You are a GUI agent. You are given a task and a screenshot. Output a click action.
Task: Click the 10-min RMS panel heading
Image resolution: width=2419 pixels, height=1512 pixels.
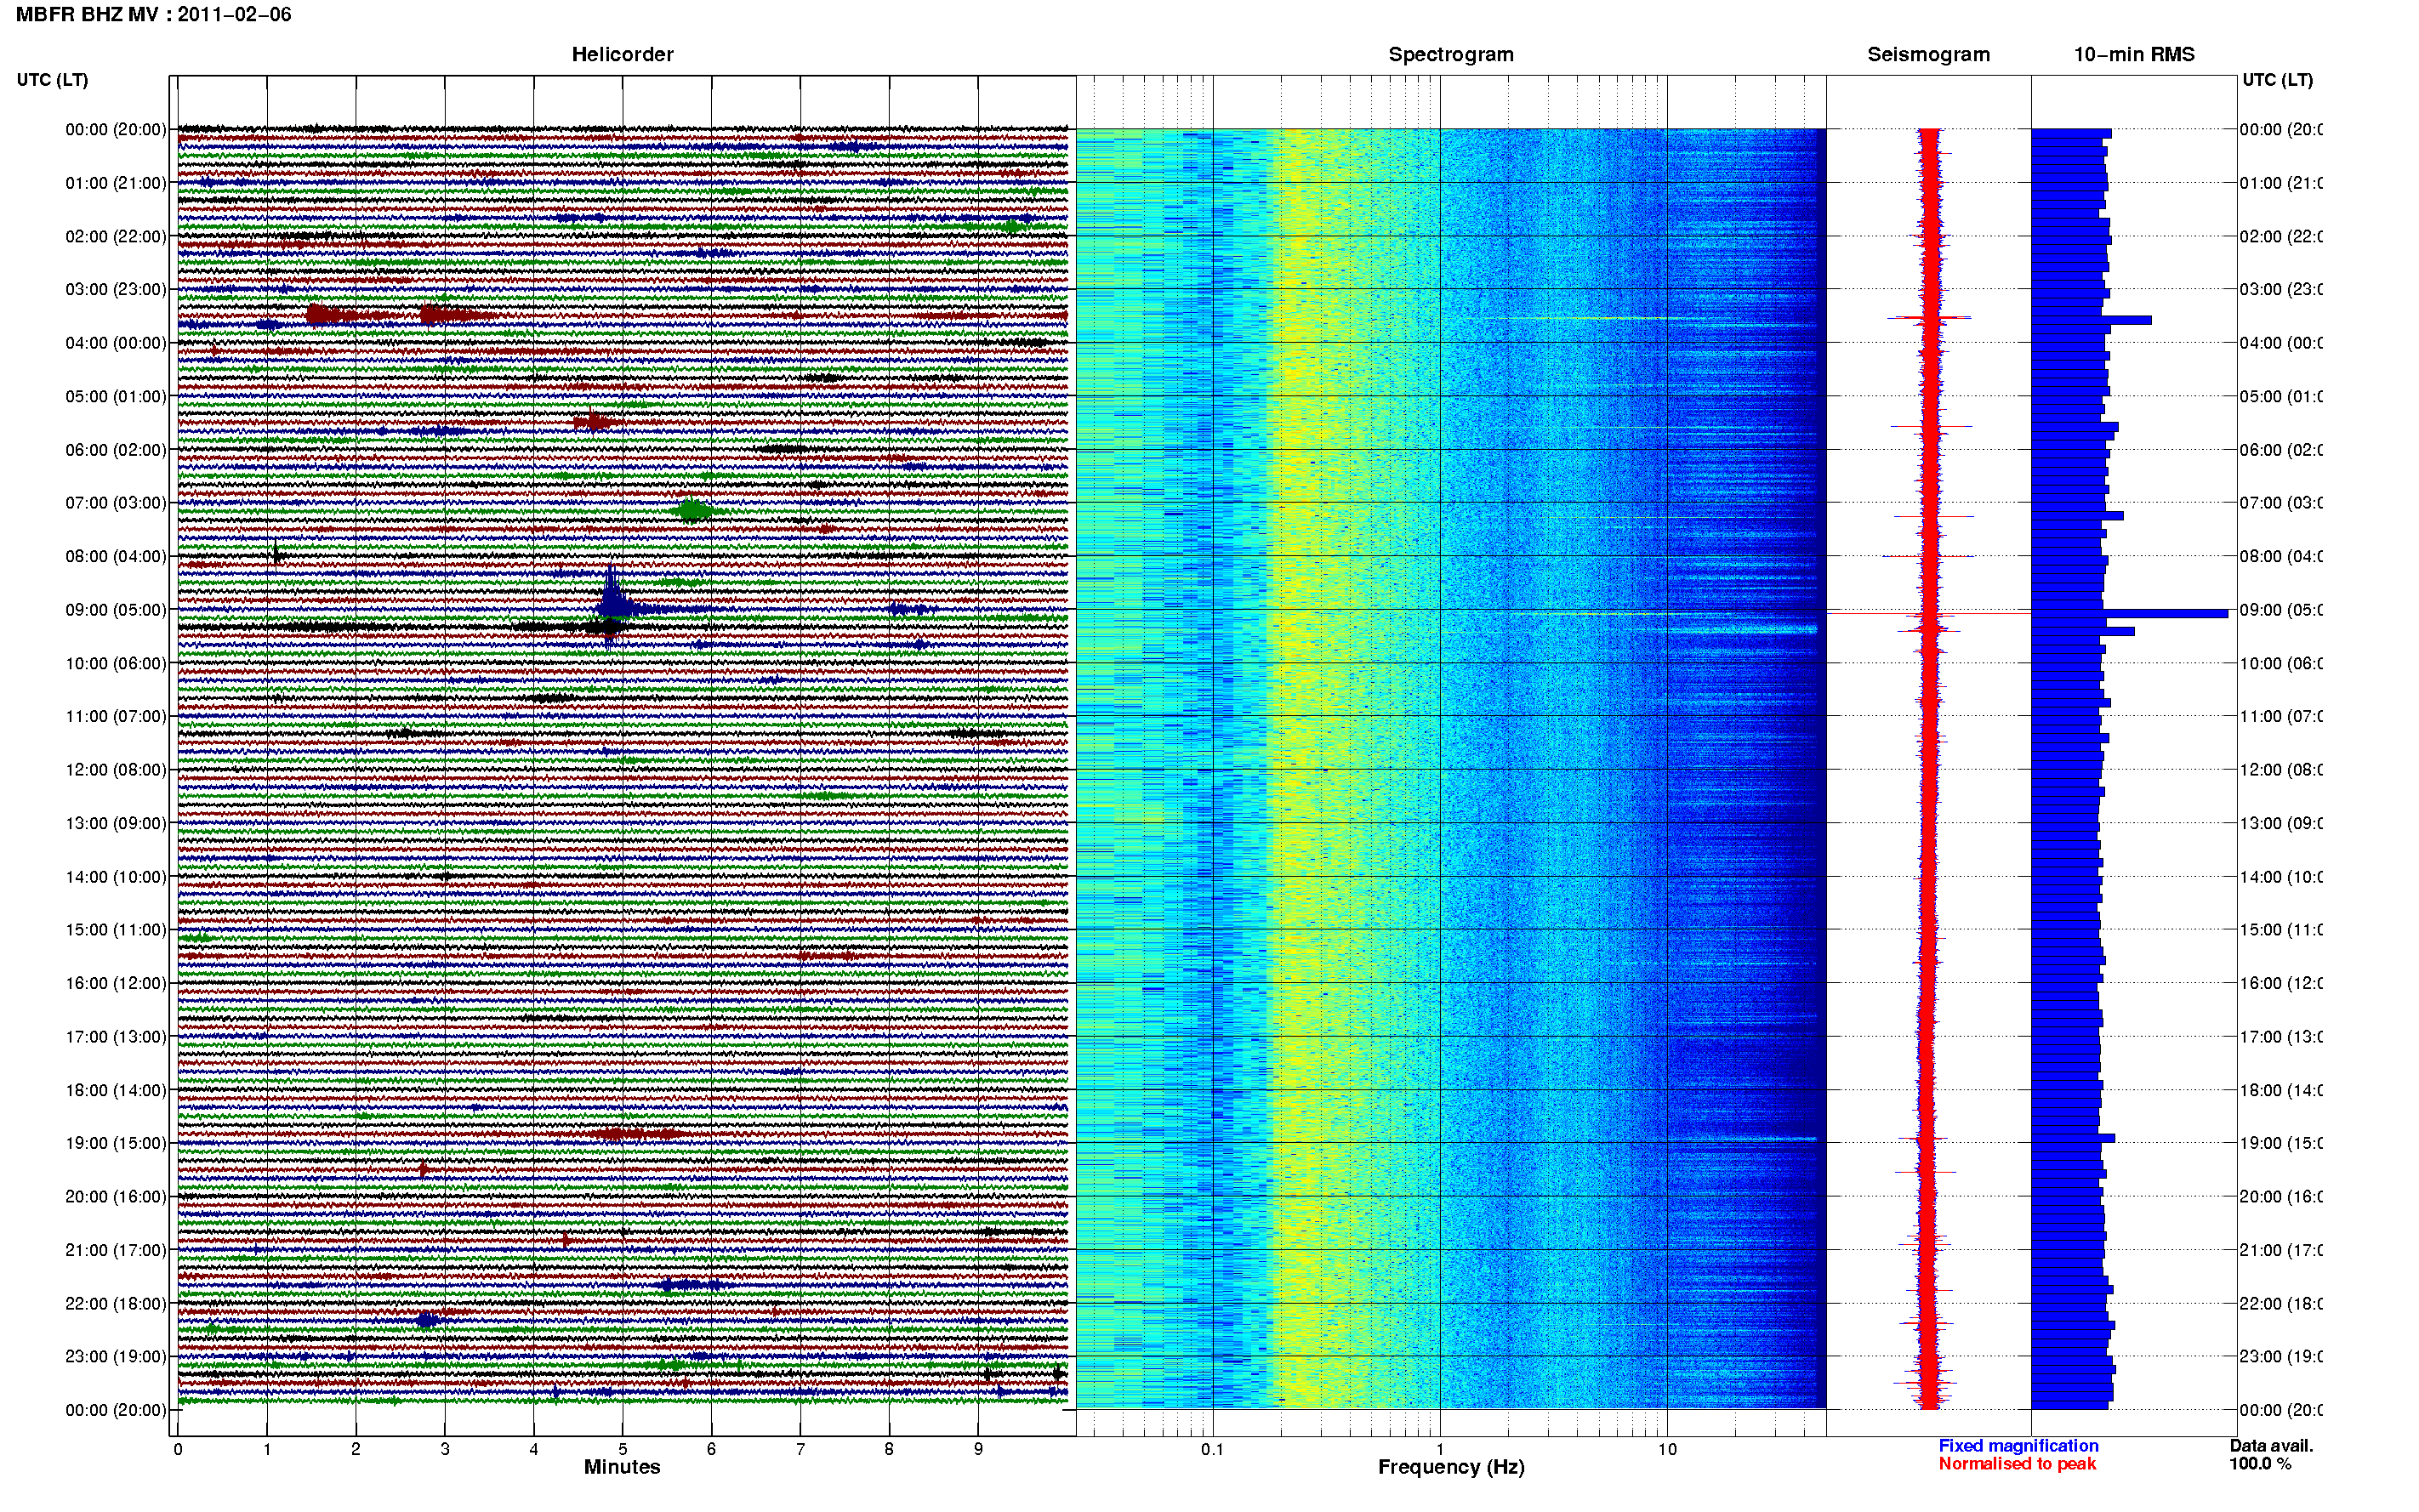coord(2134,55)
